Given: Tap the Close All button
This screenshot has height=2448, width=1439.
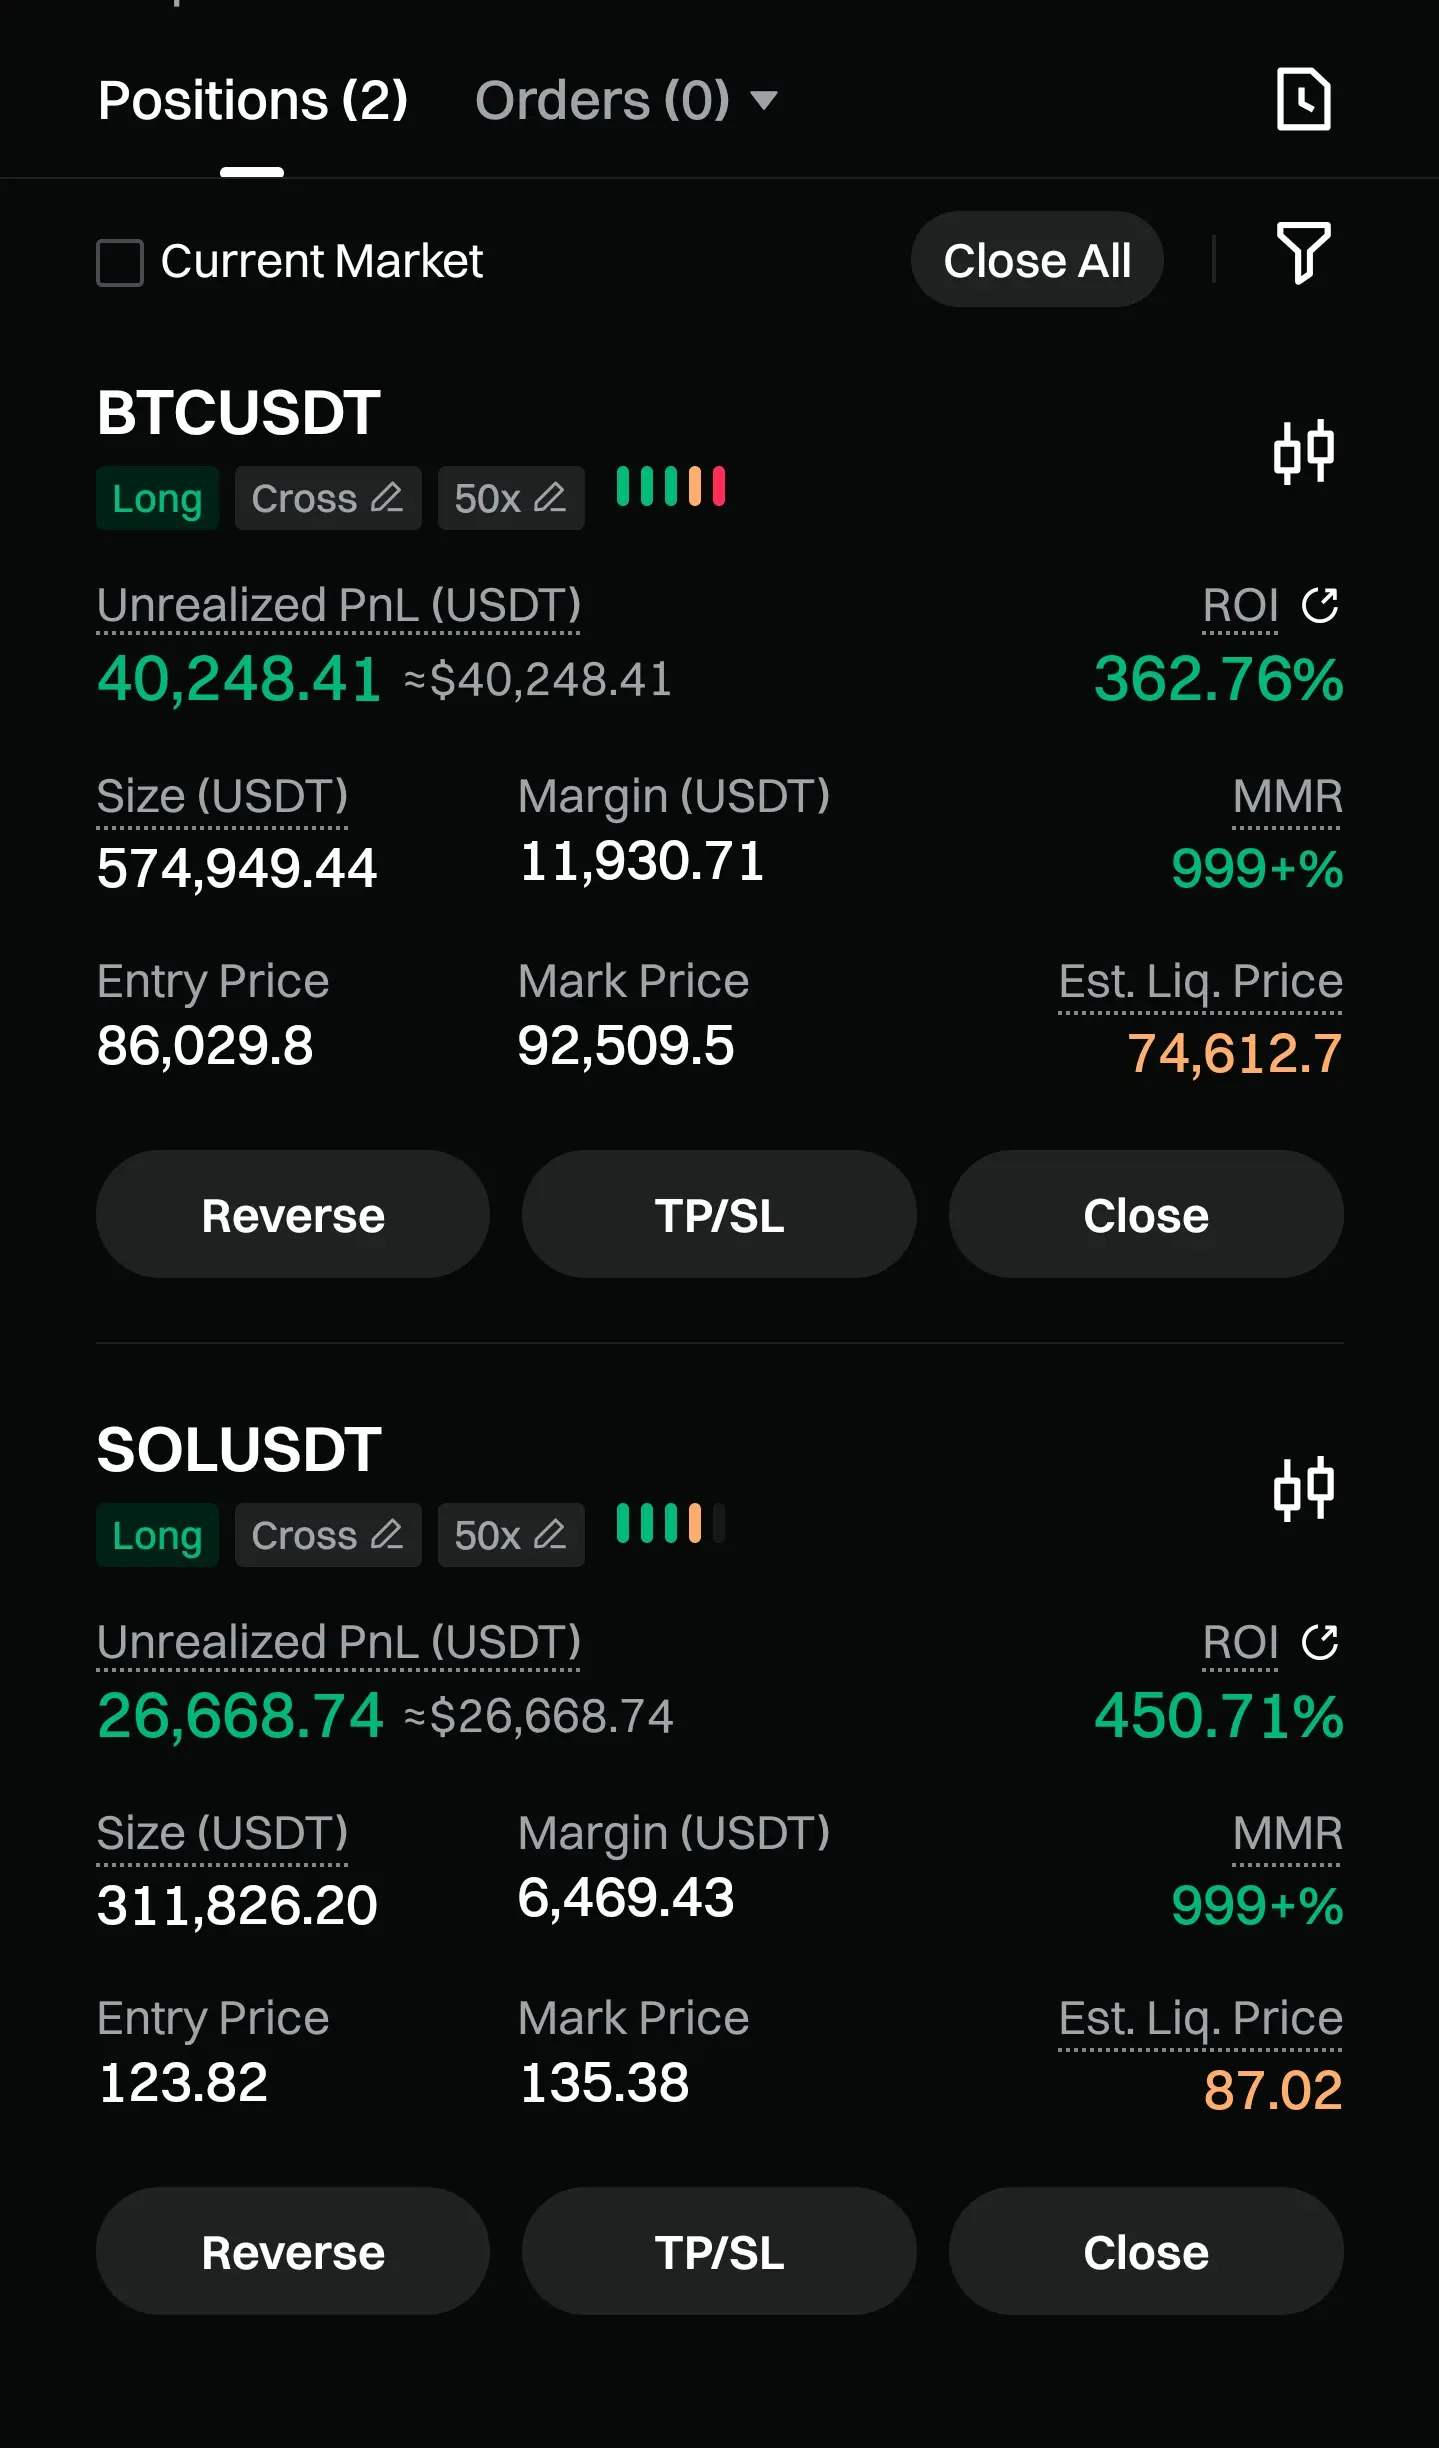Looking at the screenshot, I should [x=1037, y=260].
